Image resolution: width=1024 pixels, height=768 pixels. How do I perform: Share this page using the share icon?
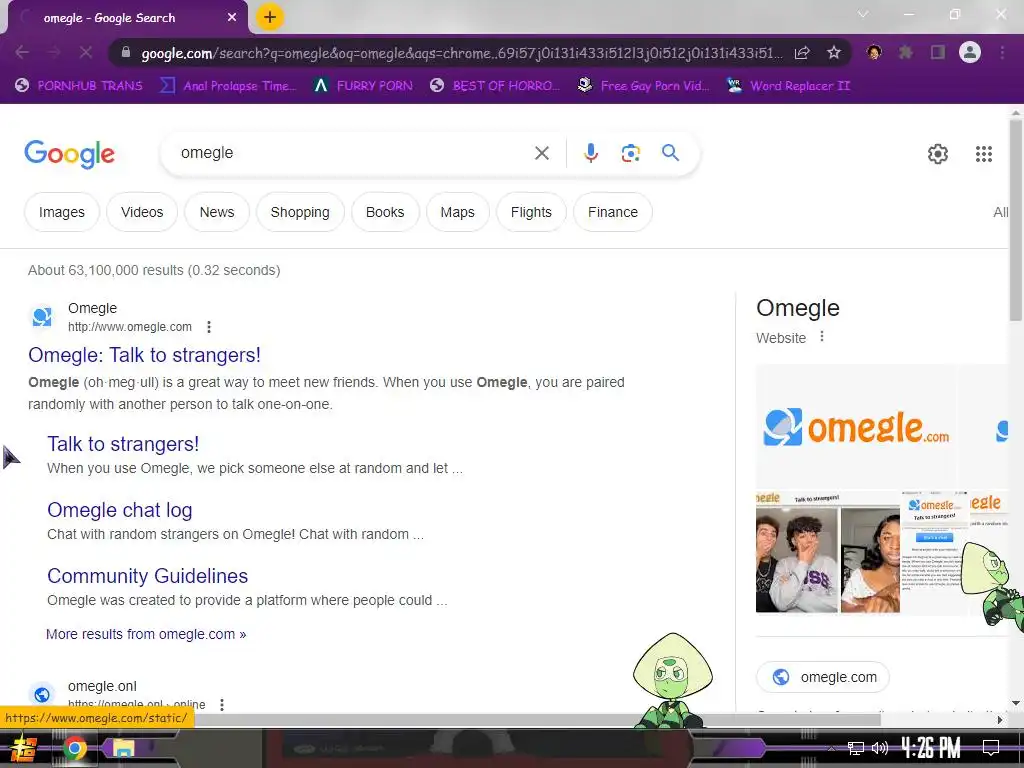click(x=802, y=53)
